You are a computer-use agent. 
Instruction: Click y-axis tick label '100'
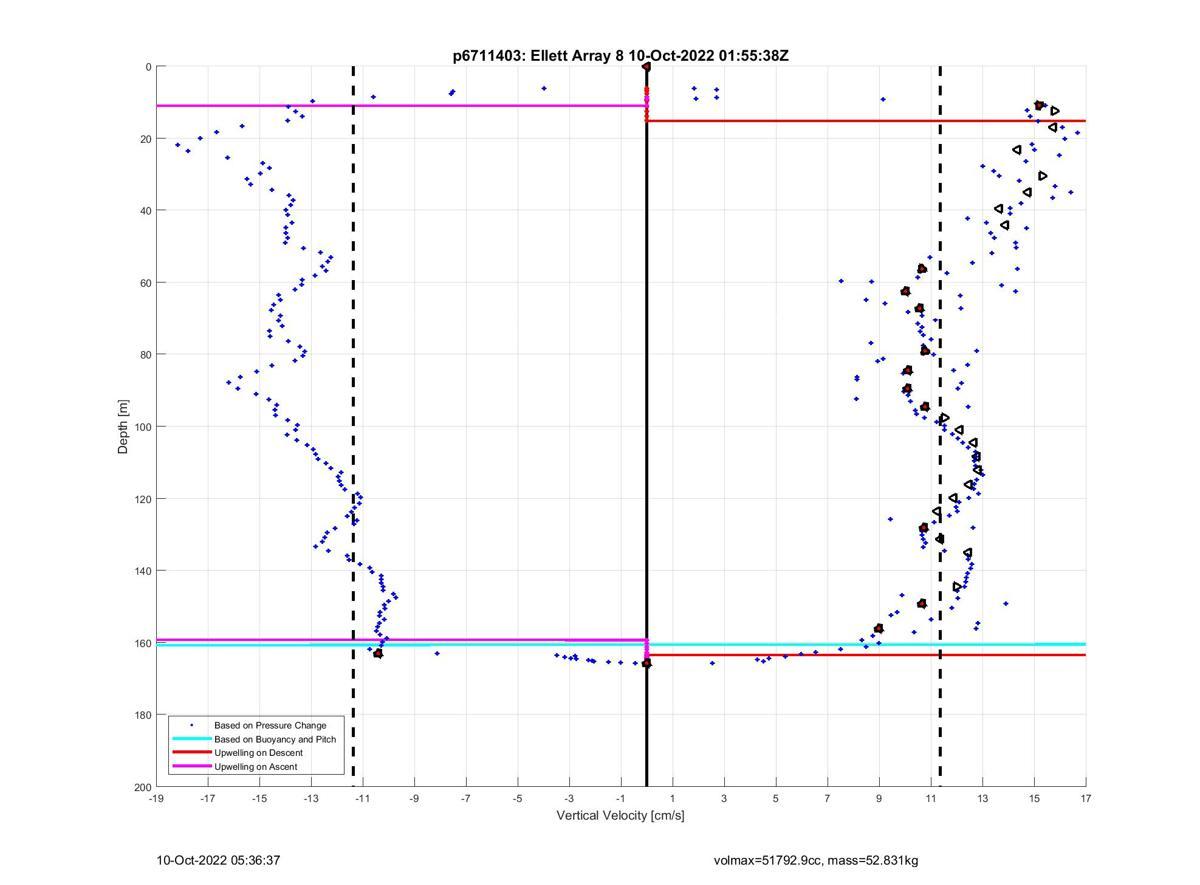142,427
